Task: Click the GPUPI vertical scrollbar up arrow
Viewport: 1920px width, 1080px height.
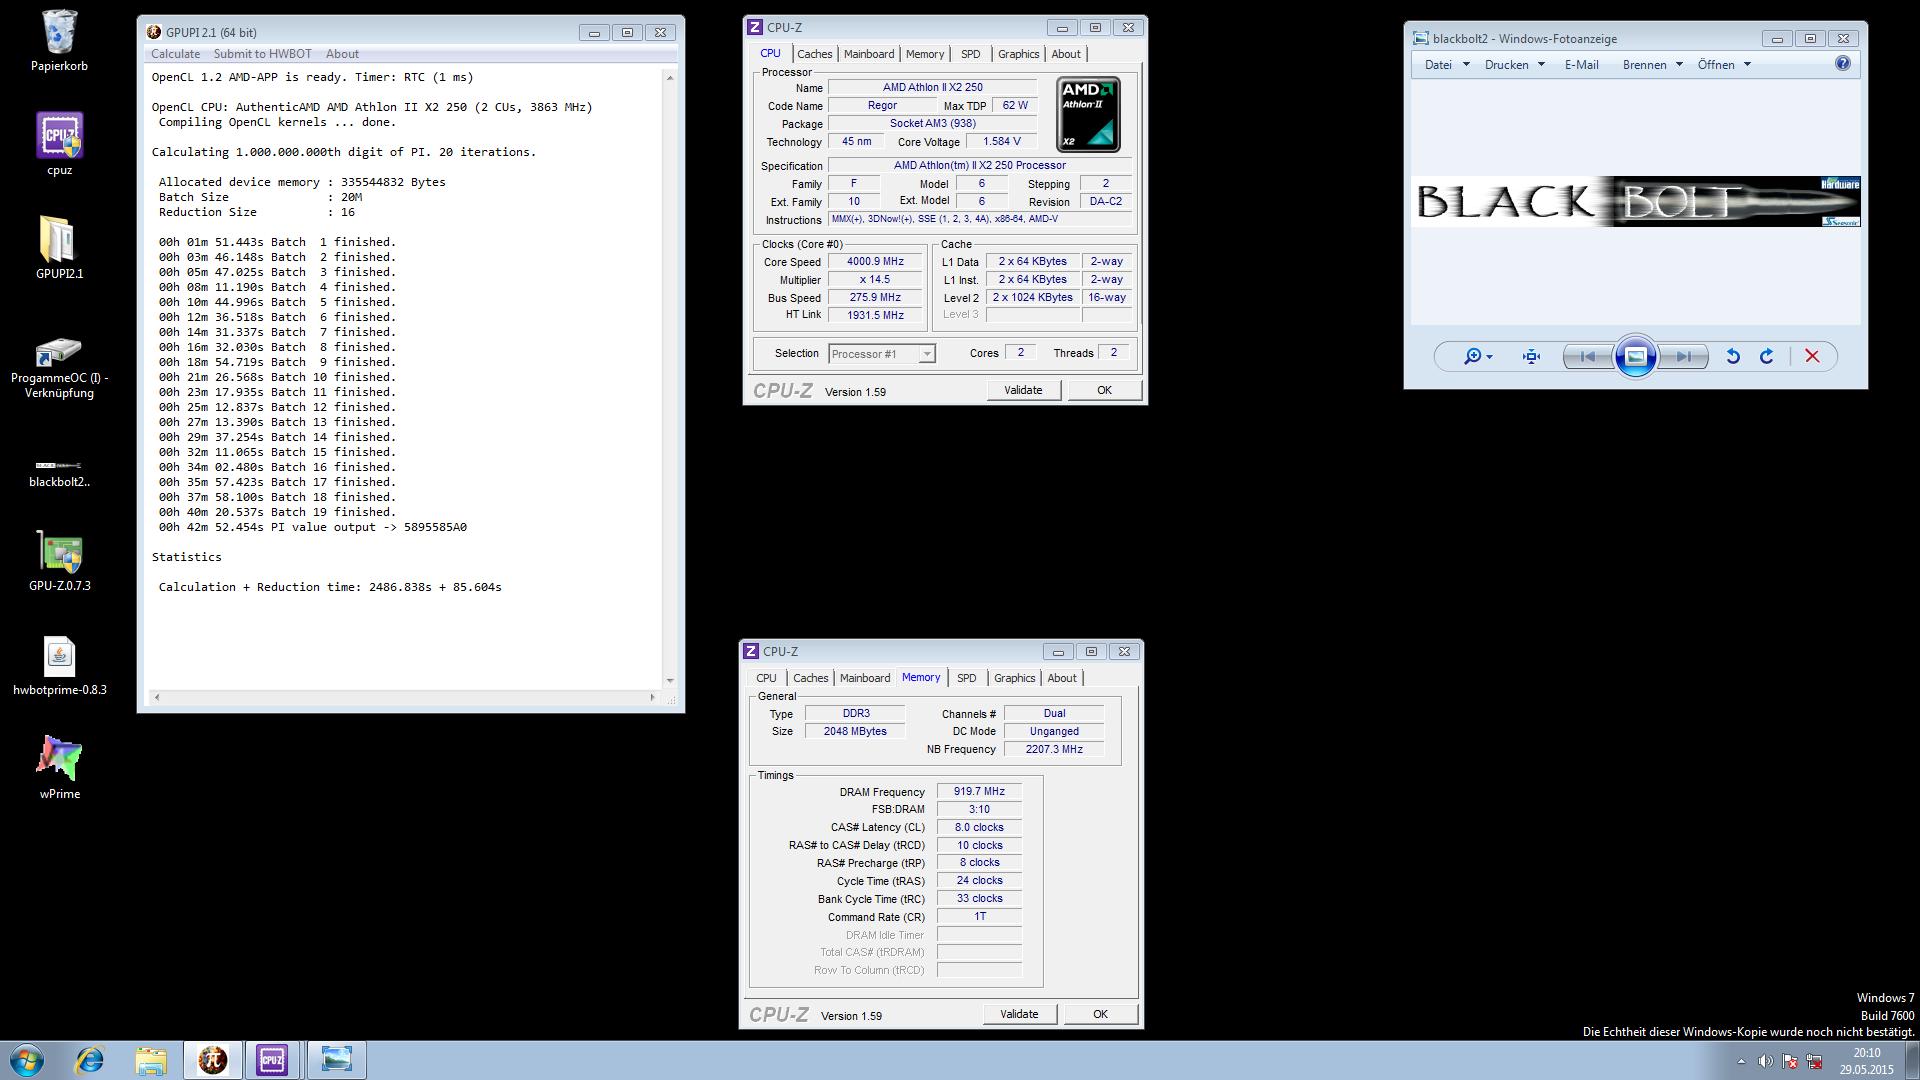Action: [x=669, y=77]
